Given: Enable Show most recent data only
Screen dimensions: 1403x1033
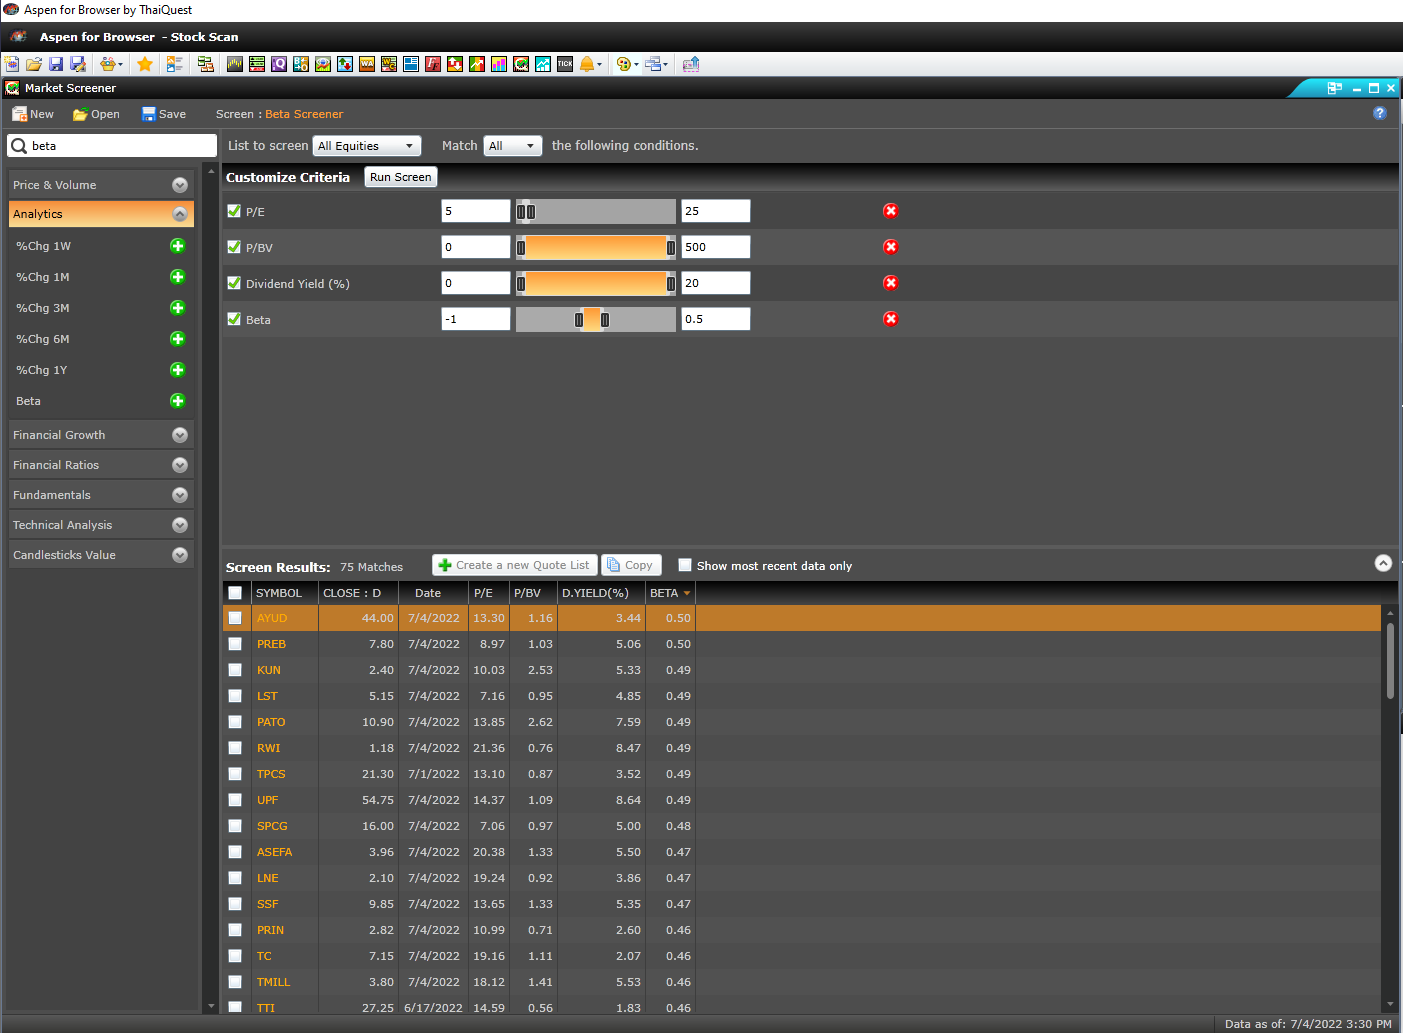Looking at the screenshot, I should [x=685, y=565].
